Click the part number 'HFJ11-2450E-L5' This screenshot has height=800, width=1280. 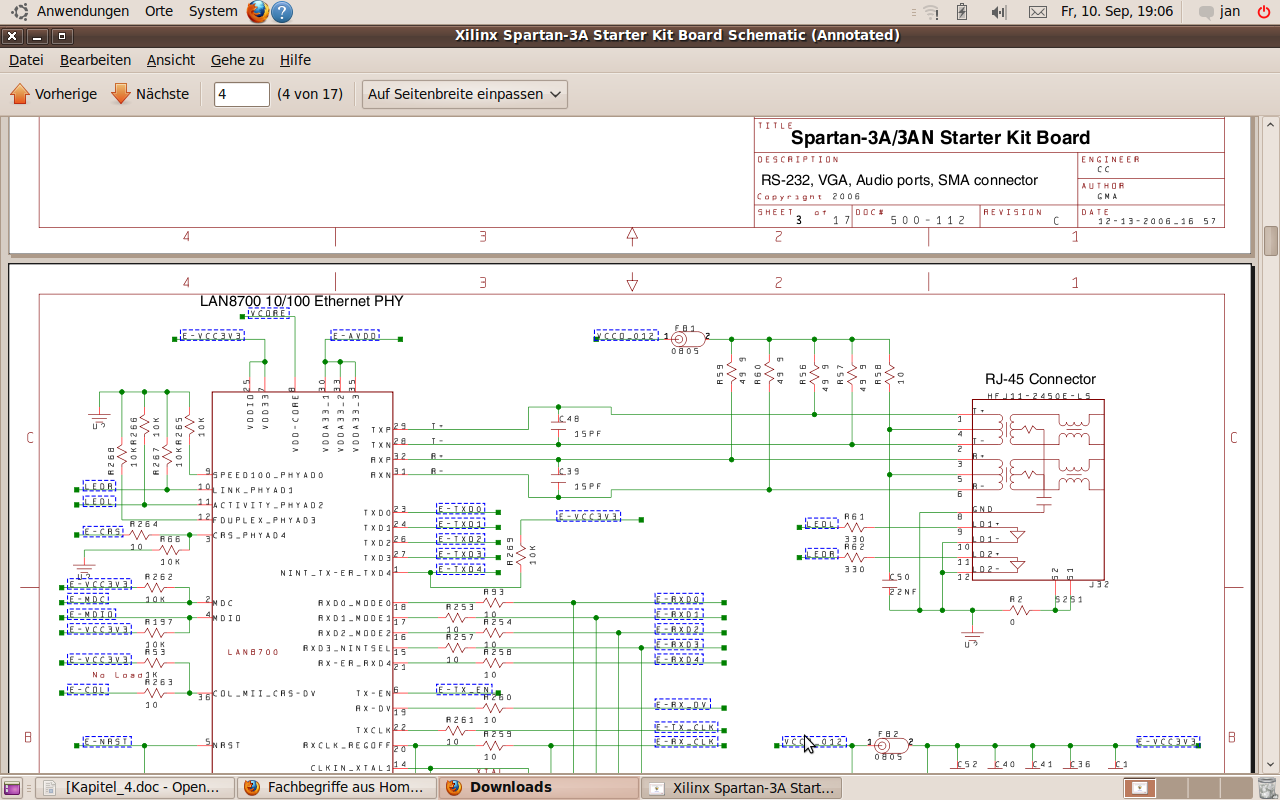(1039, 396)
